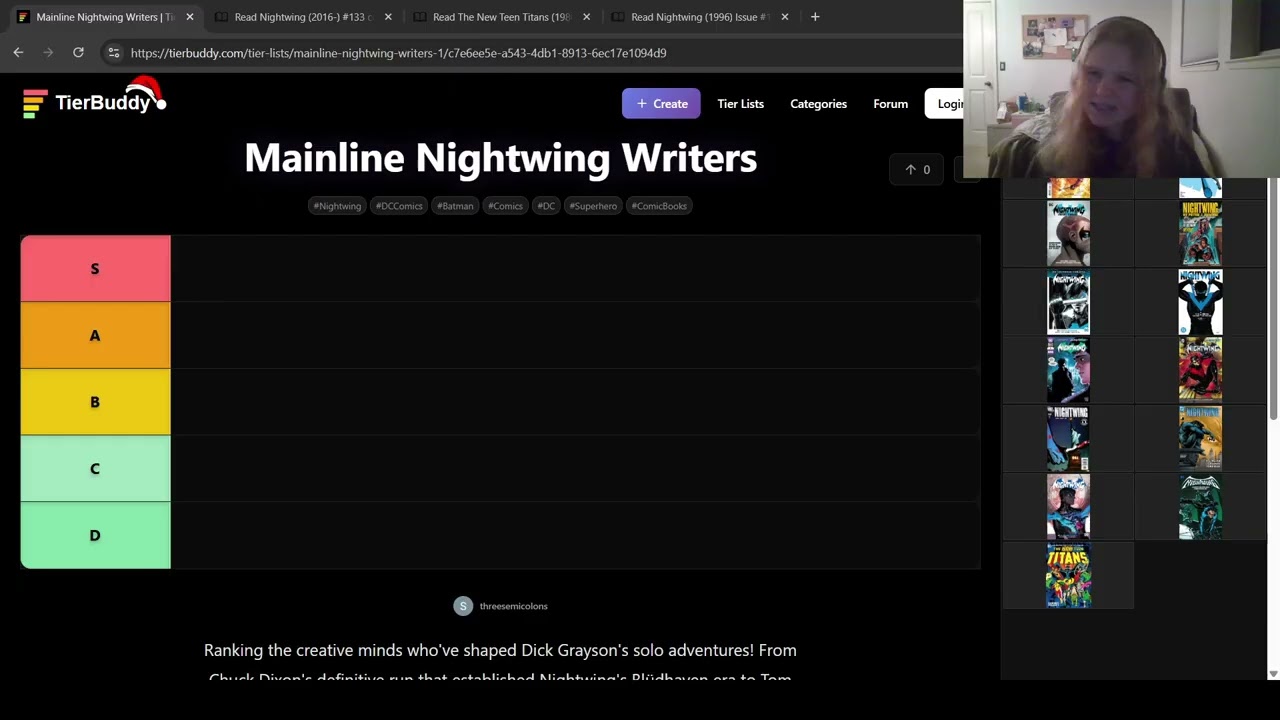The width and height of the screenshot is (1280, 720).
Task: Click the TierBuddy logo
Action: pos(95,101)
